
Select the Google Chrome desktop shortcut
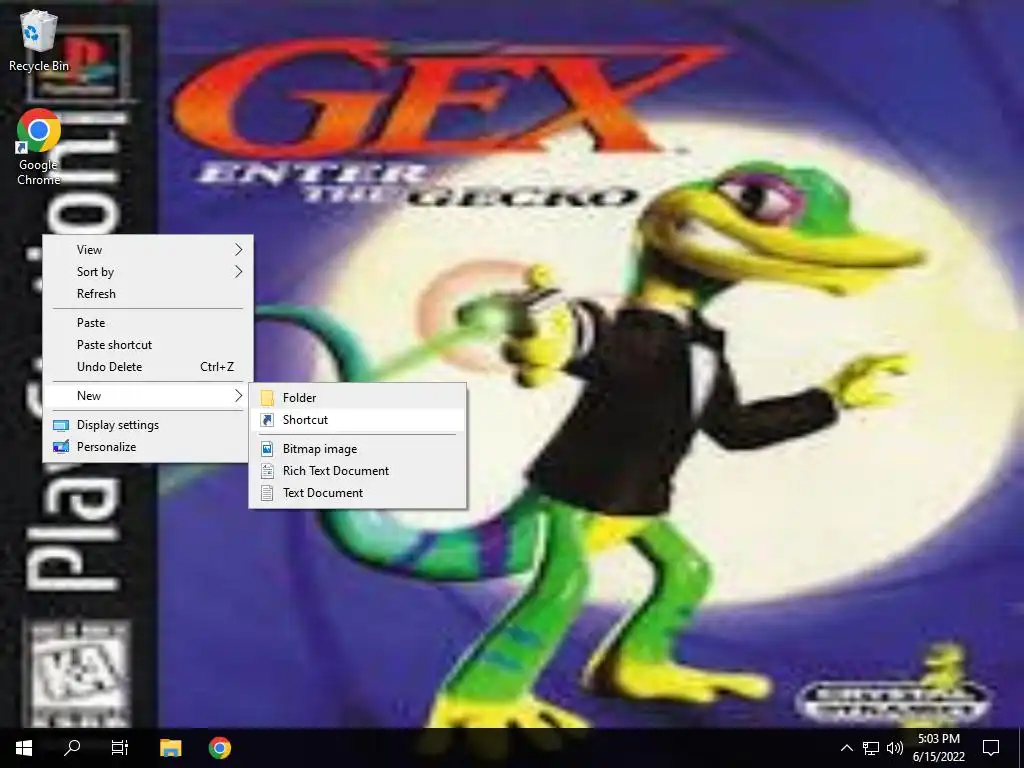click(x=39, y=148)
